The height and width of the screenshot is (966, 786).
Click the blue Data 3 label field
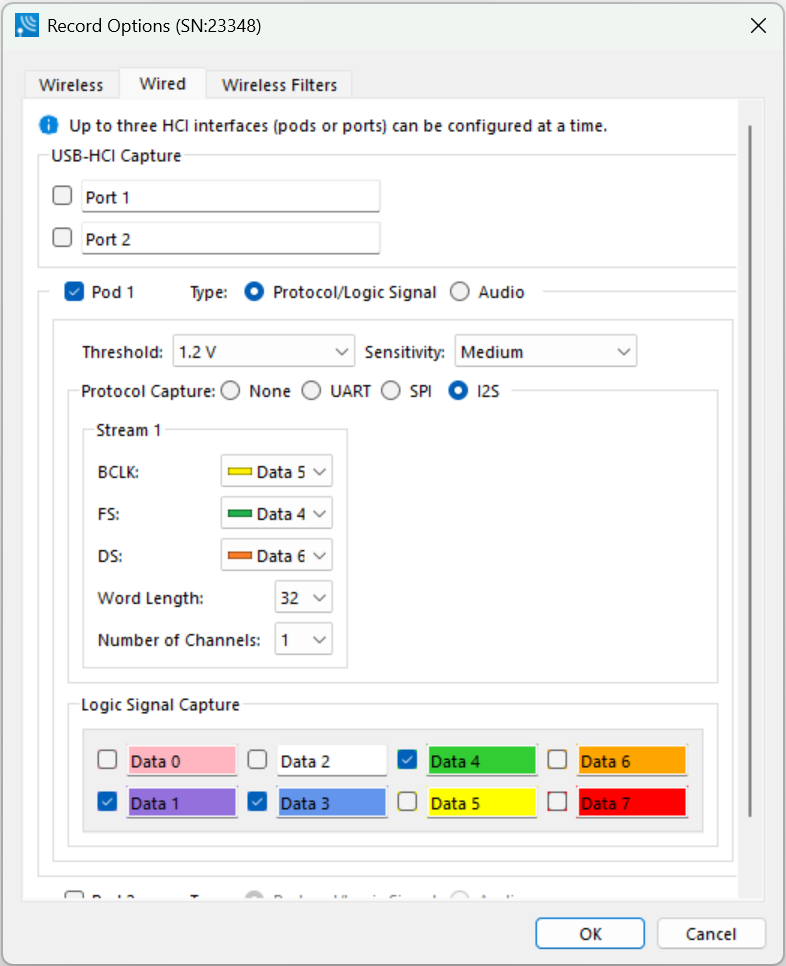pyautogui.click(x=332, y=802)
